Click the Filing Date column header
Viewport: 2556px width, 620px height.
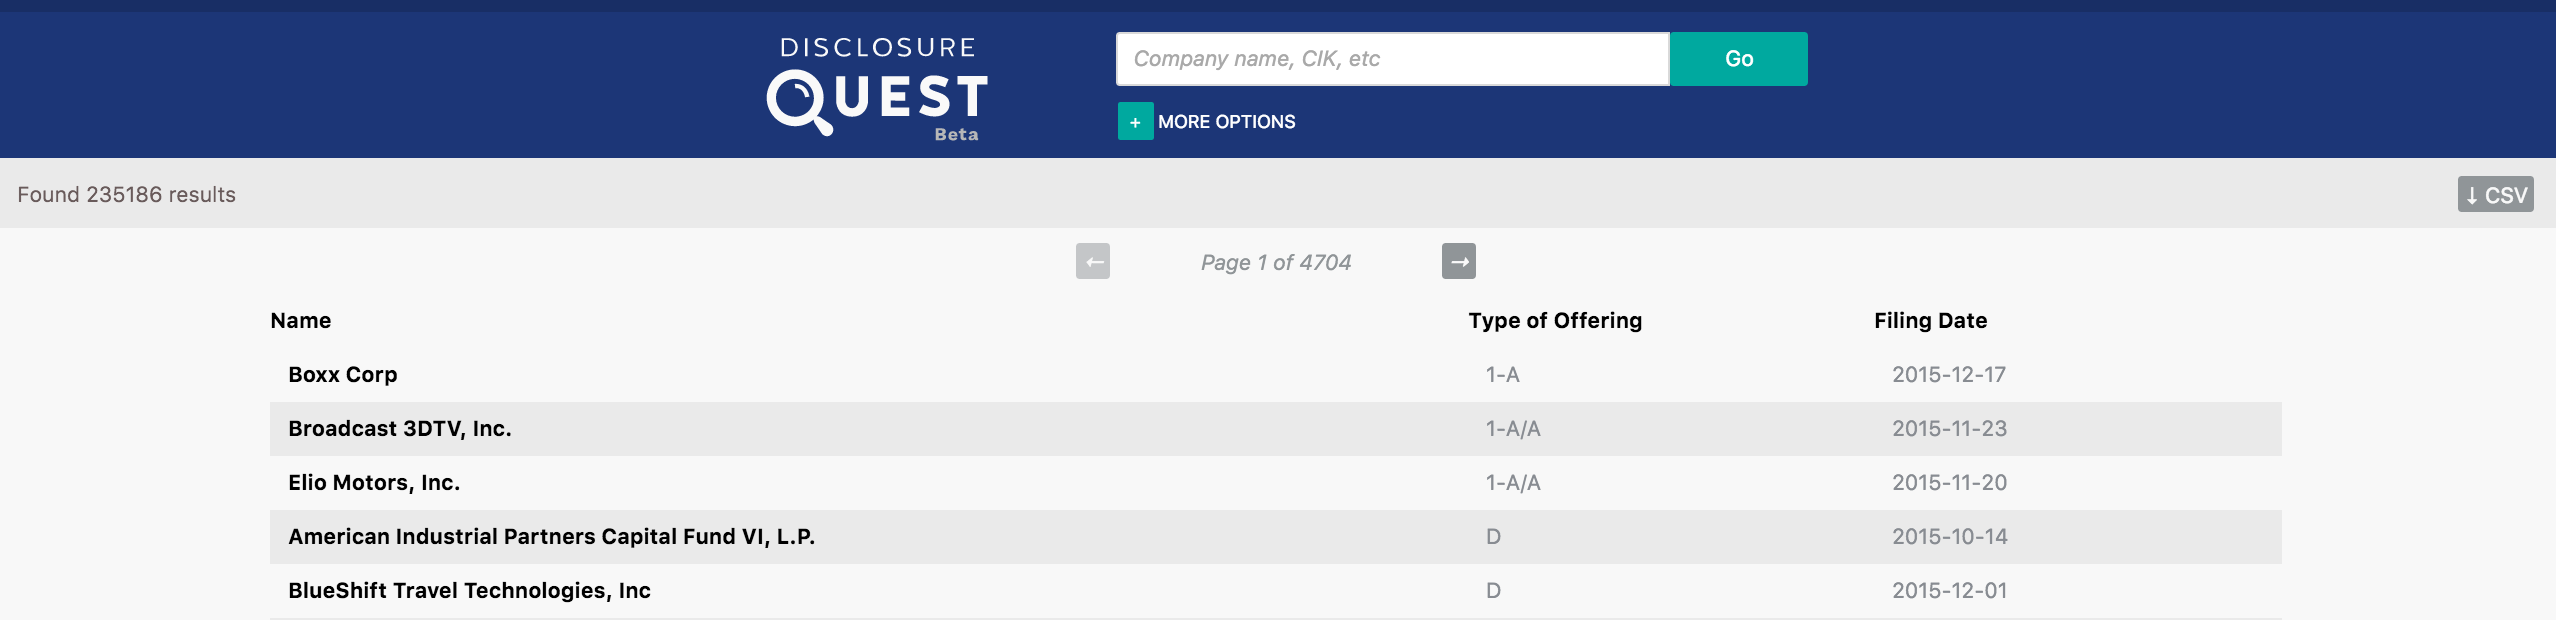[1930, 320]
